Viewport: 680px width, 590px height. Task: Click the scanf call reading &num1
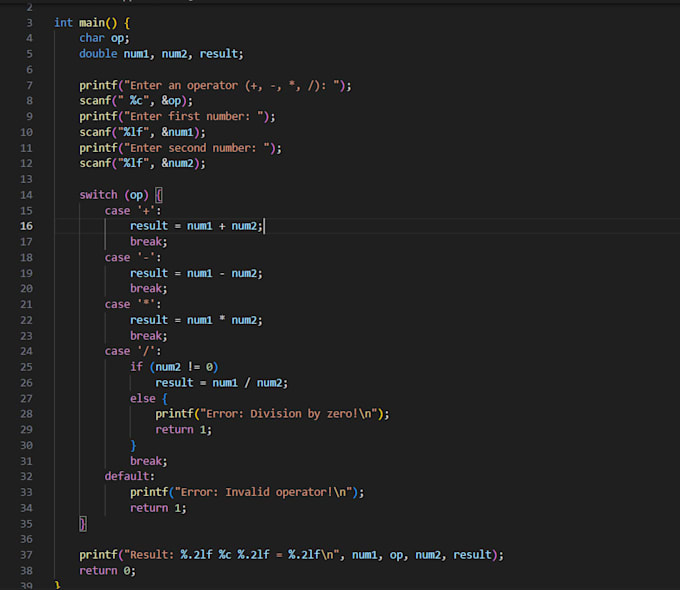[x=142, y=132]
